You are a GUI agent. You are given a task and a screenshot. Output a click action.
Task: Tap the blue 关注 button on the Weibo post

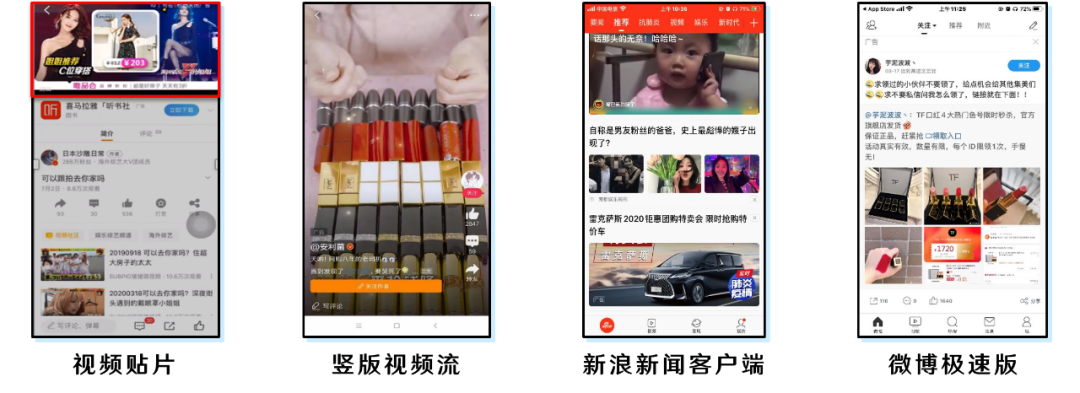1024,65
